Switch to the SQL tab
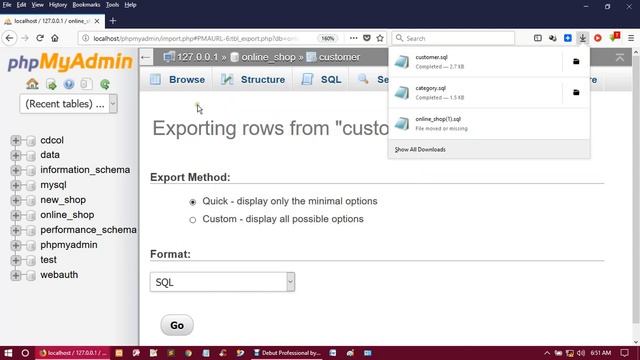This screenshot has height=360, width=640. (x=321, y=80)
